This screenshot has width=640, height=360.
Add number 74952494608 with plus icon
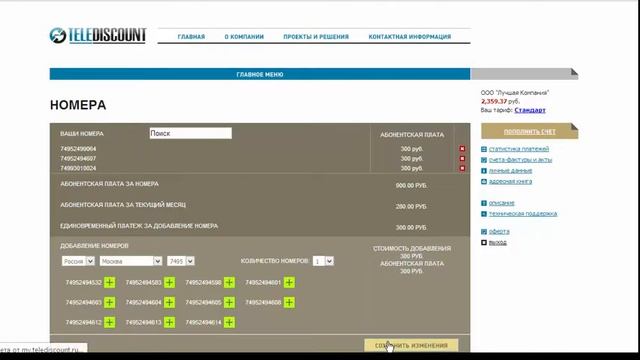tap(289, 302)
